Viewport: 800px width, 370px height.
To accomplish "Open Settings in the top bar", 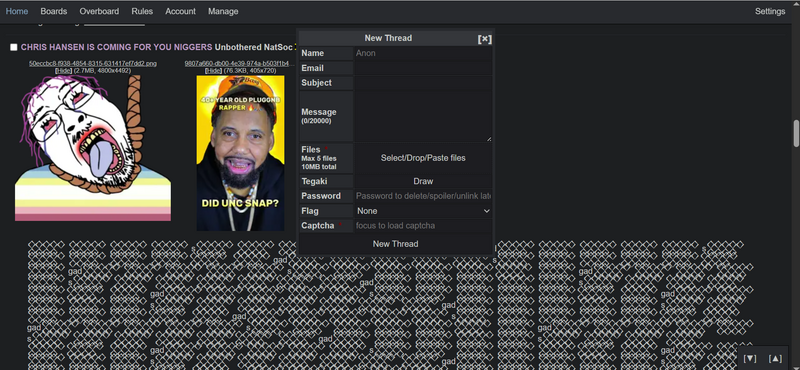I will 770,11.
